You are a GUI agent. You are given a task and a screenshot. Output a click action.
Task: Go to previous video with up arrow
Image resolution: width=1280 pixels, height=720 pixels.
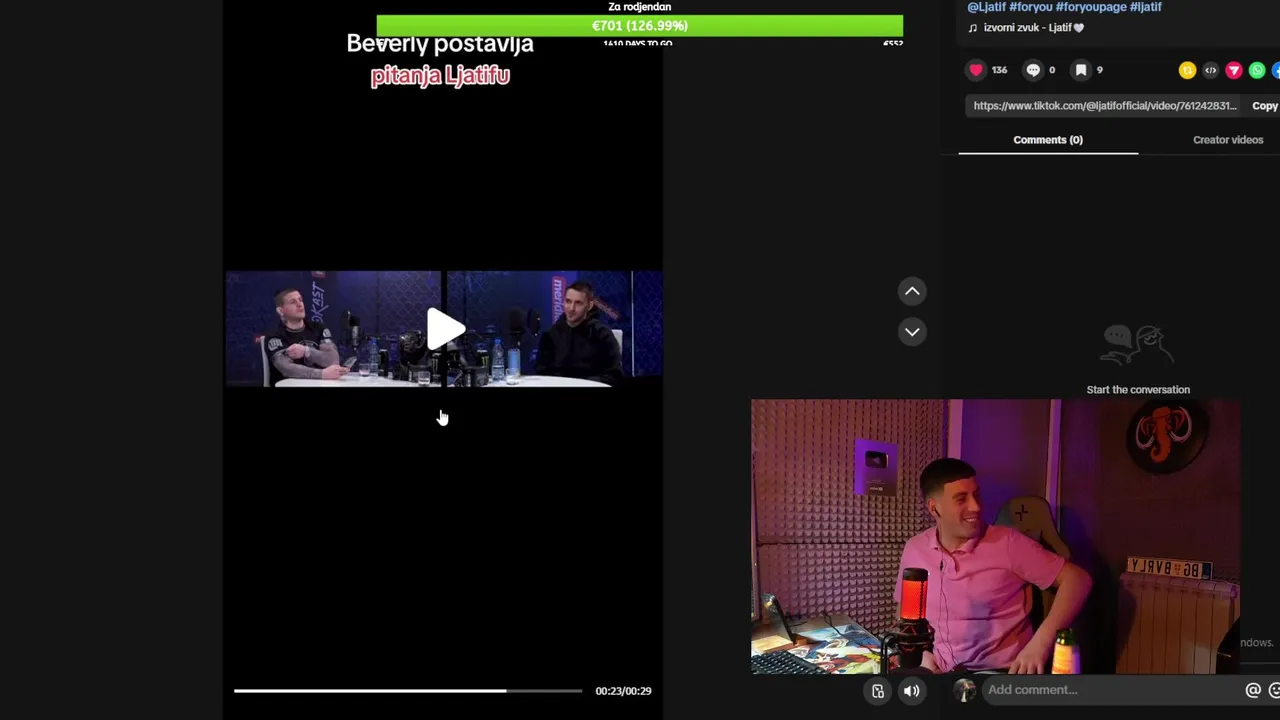[912, 291]
